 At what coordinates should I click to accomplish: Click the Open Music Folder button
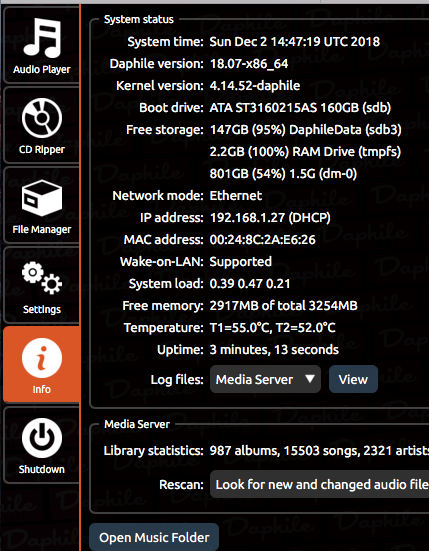[154, 537]
